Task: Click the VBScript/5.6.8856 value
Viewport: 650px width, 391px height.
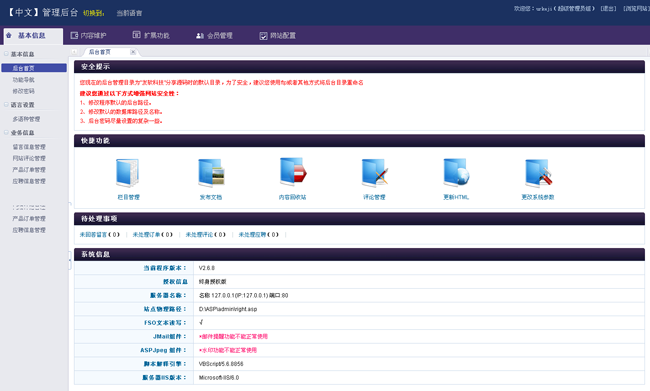Action: pos(221,364)
